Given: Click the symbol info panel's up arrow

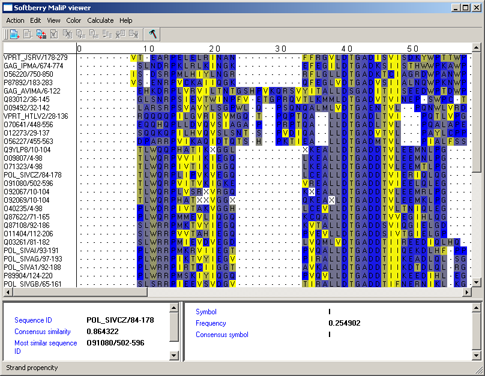Looking at the screenshot, I should click(476, 308).
